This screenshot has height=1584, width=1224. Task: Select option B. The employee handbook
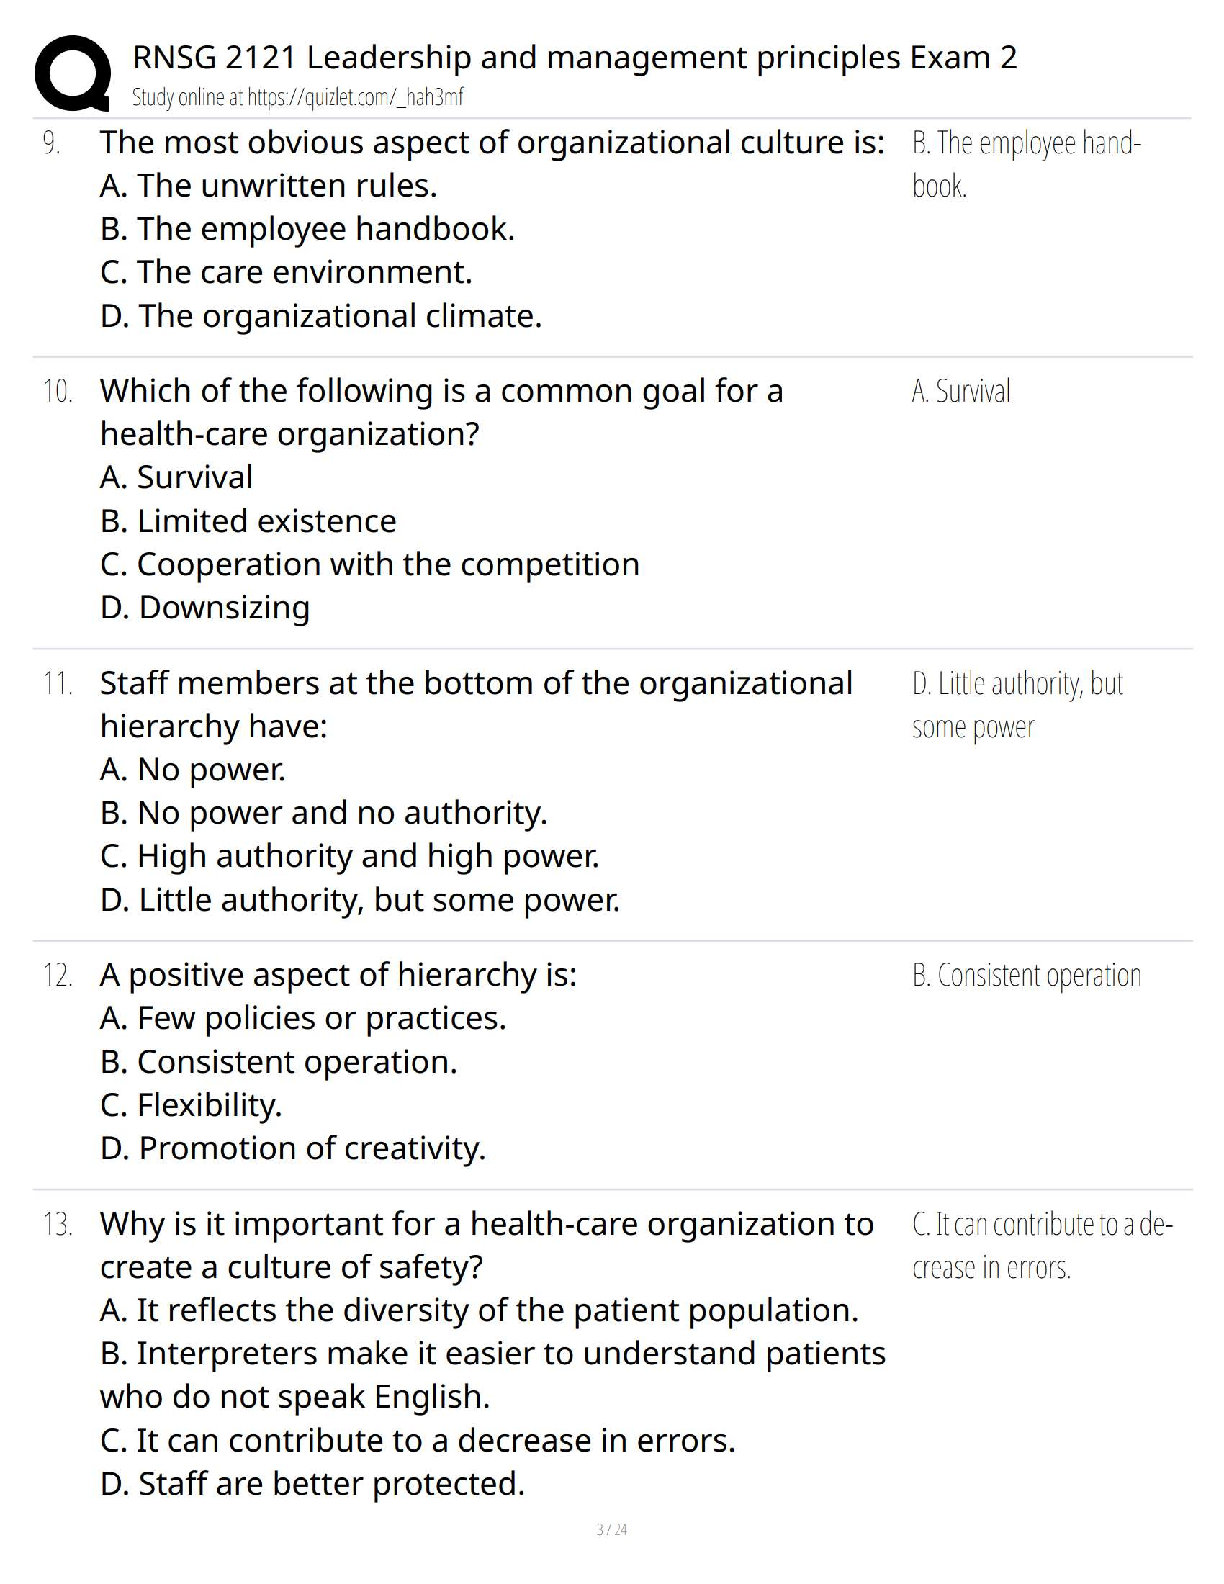(307, 229)
